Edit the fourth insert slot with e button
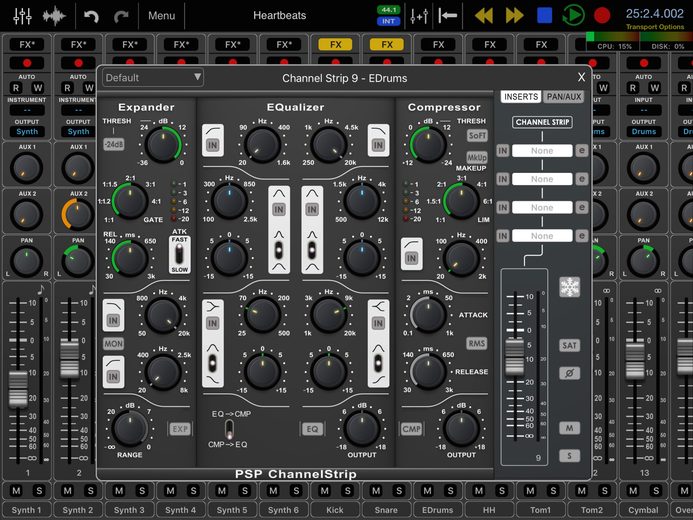The image size is (693, 520). point(582,236)
